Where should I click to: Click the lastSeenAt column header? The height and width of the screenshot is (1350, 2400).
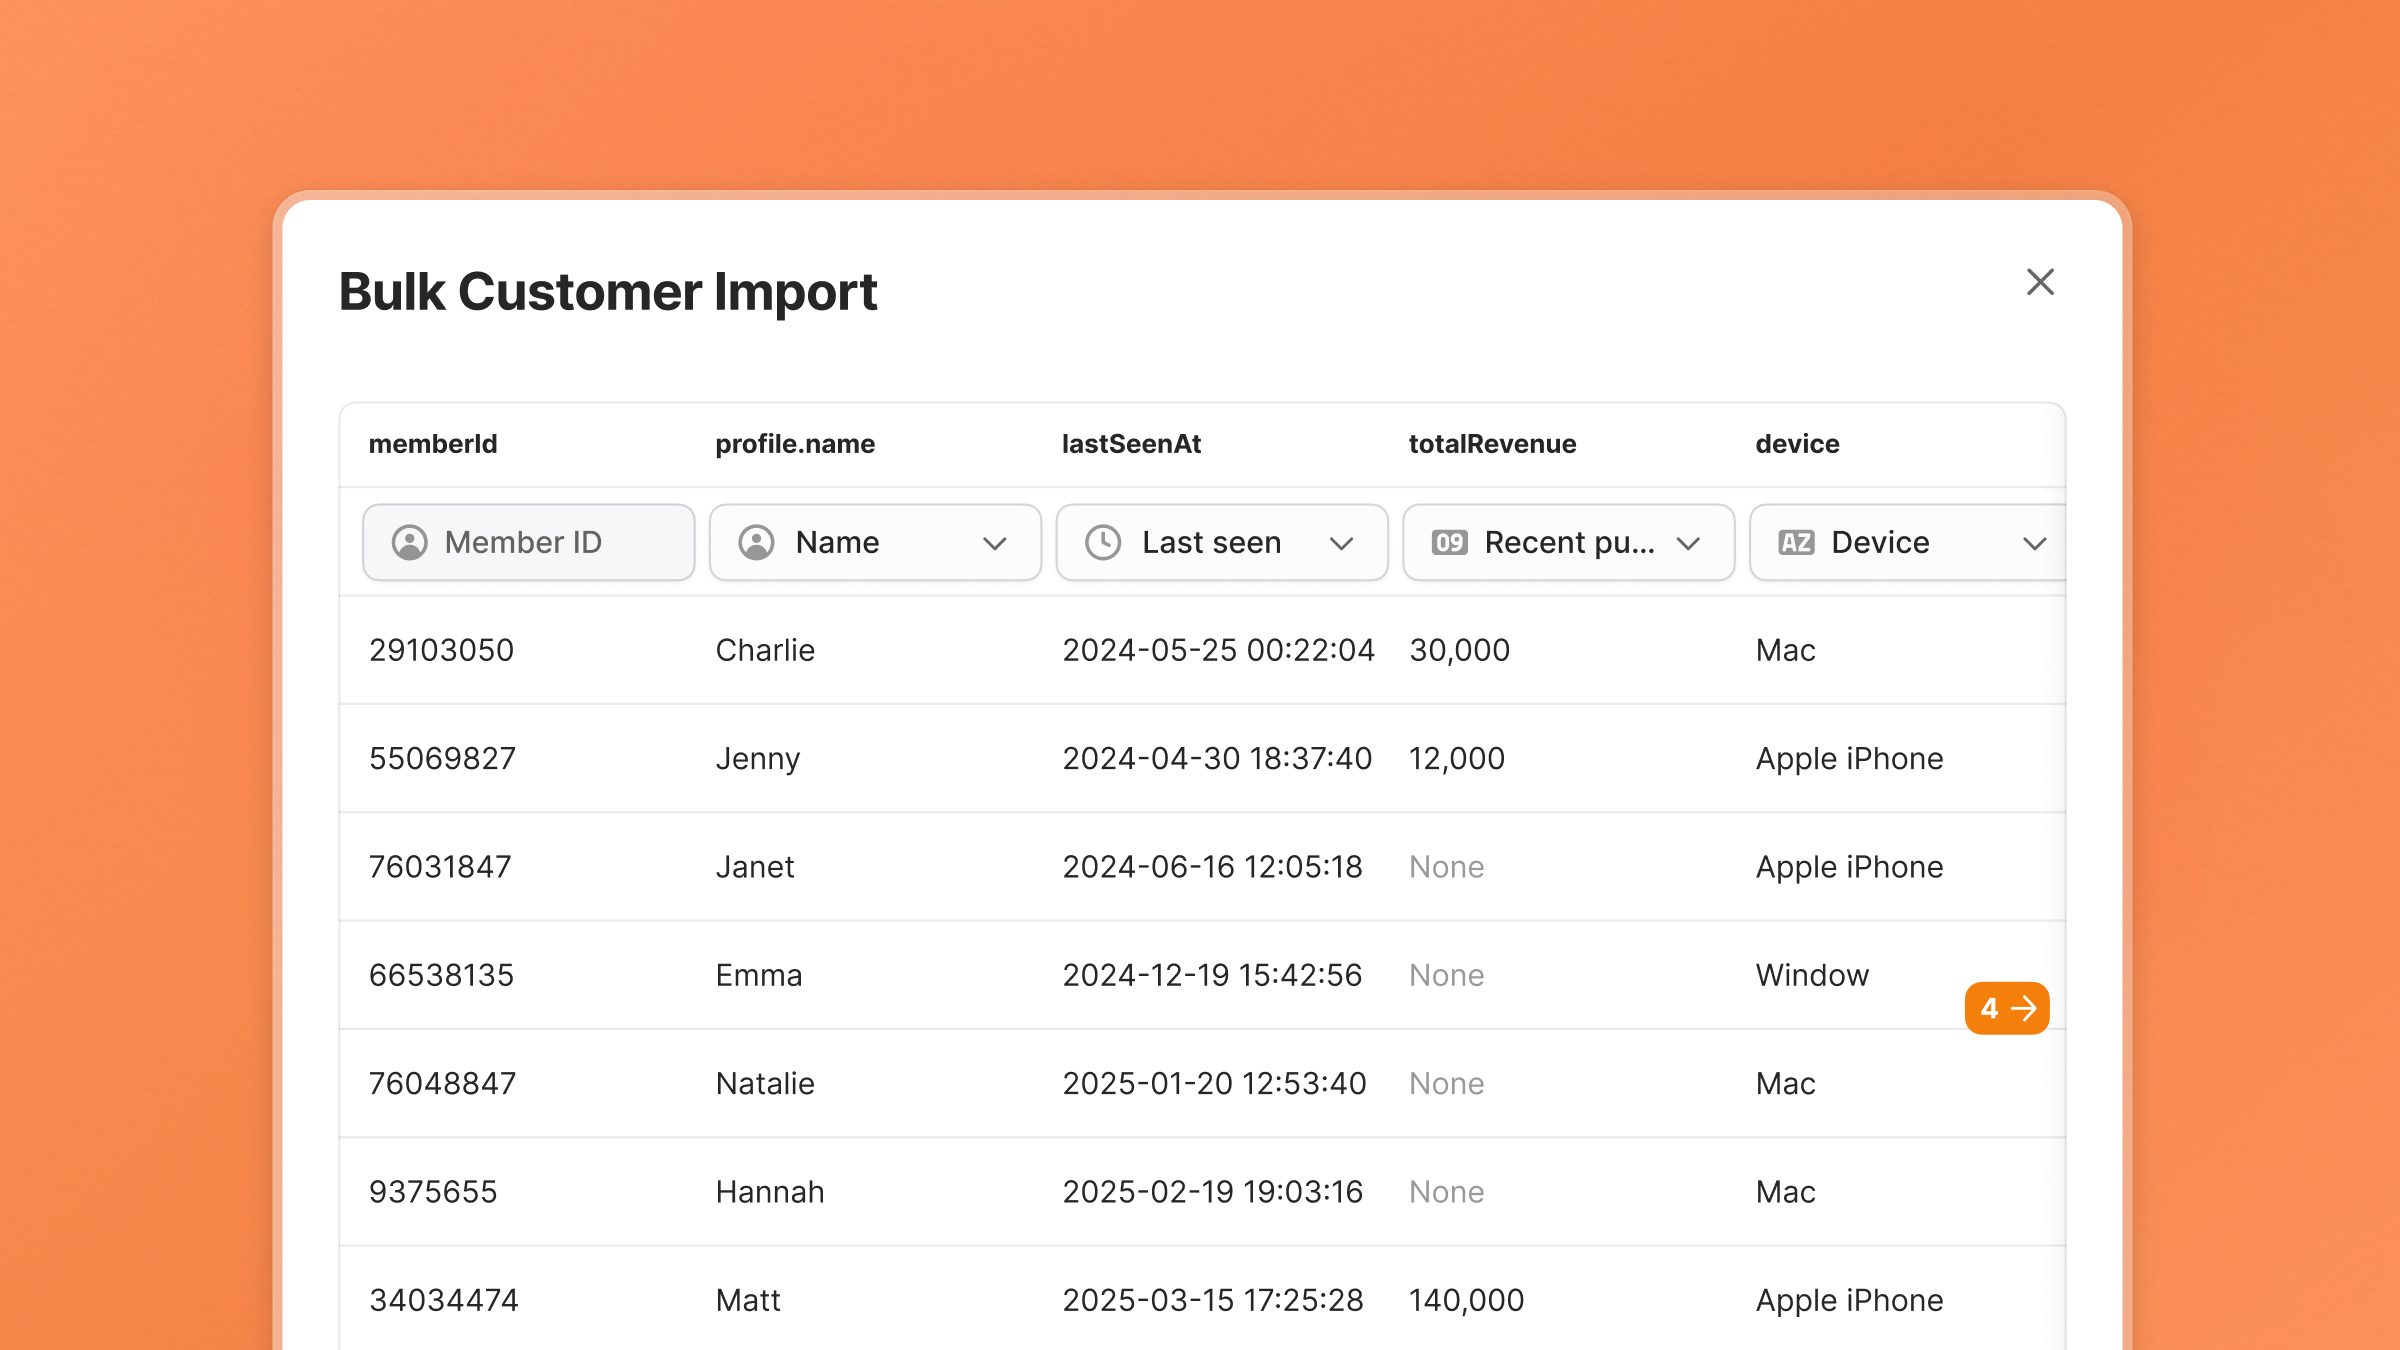click(1131, 444)
